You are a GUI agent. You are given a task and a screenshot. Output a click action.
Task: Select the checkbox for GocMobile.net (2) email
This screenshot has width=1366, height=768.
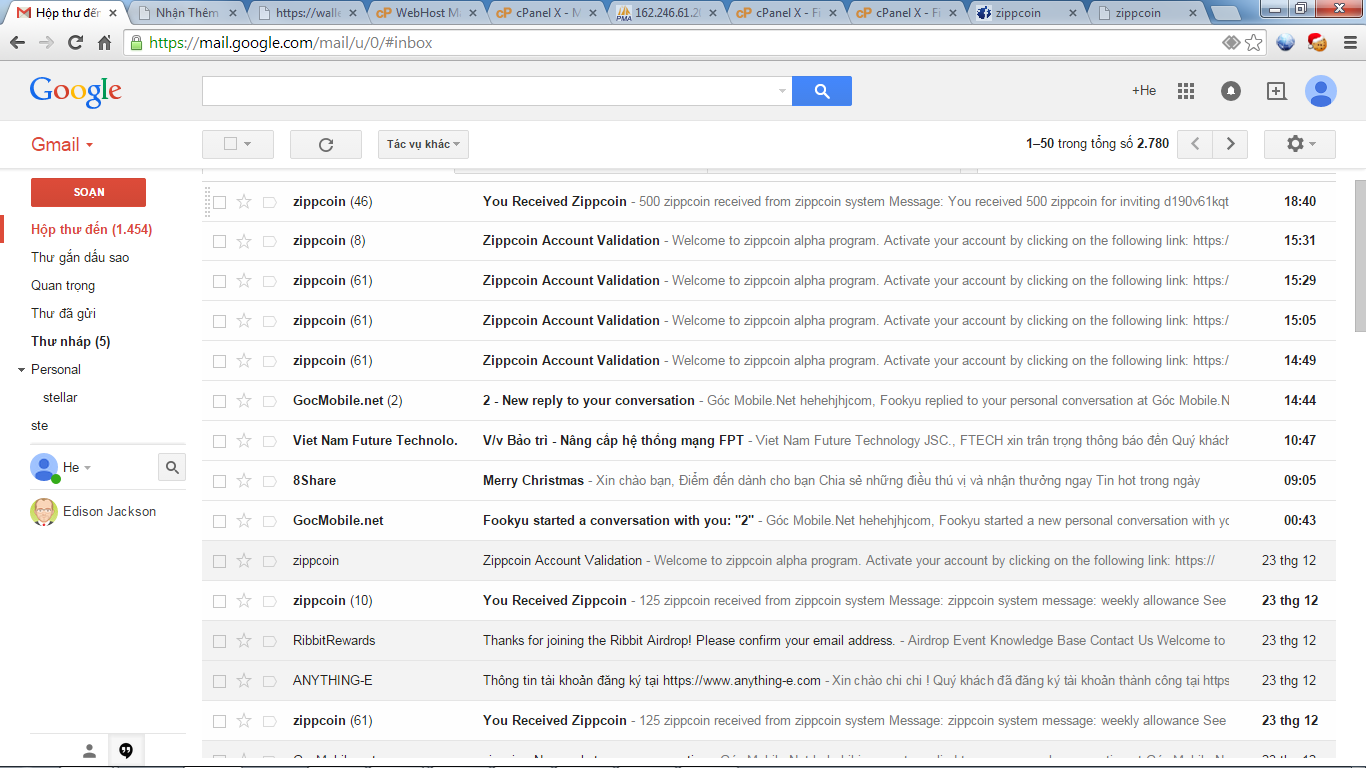219,401
